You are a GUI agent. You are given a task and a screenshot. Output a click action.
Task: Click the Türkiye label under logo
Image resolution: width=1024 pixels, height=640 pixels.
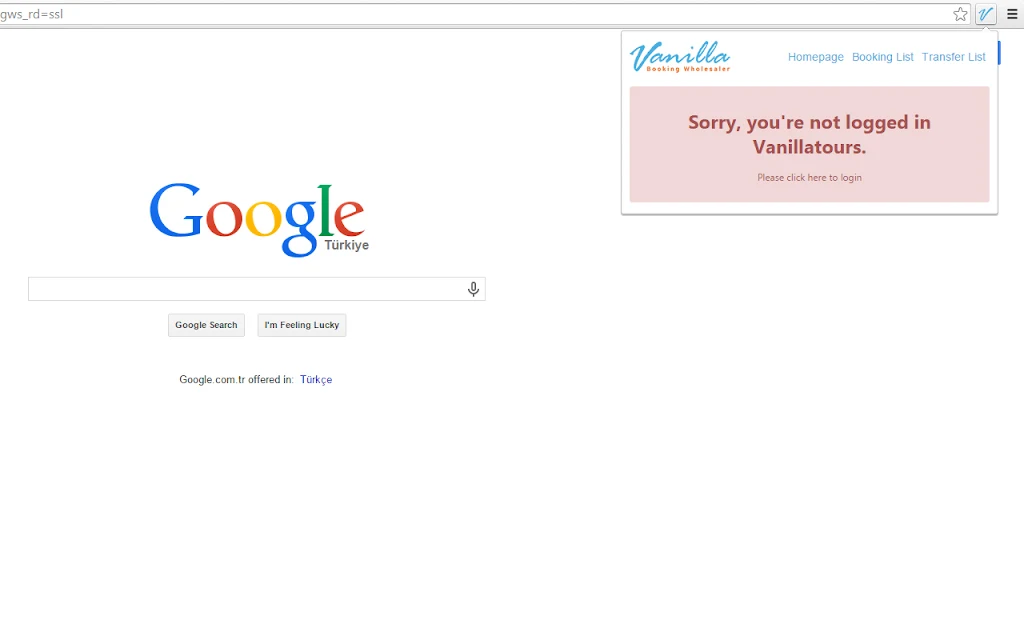pos(347,245)
